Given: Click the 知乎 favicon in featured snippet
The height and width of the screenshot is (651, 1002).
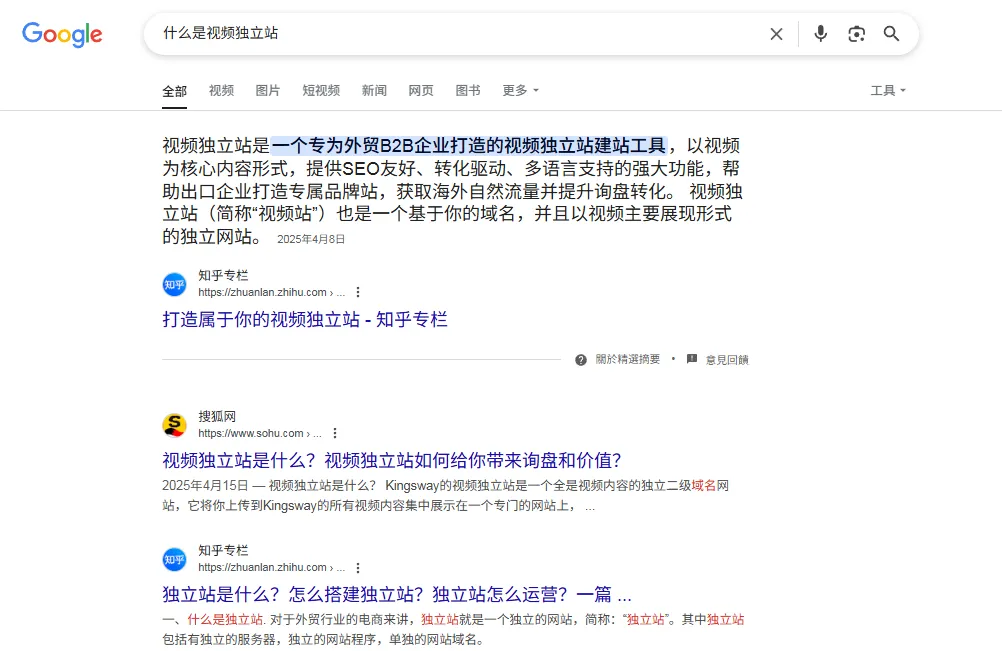Looking at the screenshot, I should (174, 284).
